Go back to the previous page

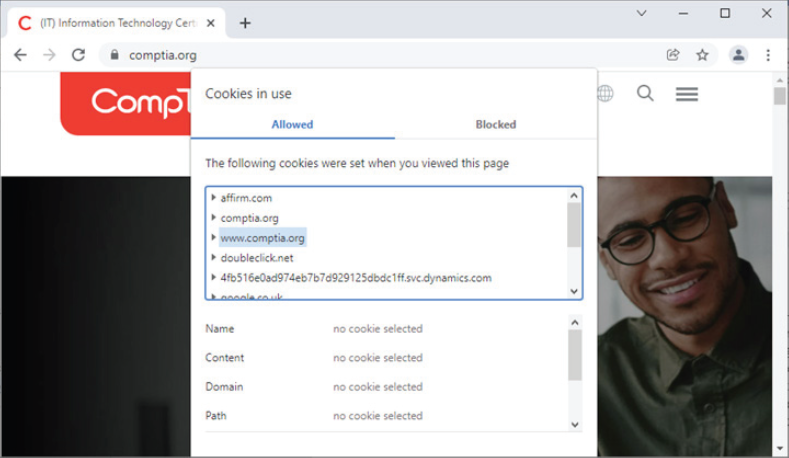click(x=20, y=55)
